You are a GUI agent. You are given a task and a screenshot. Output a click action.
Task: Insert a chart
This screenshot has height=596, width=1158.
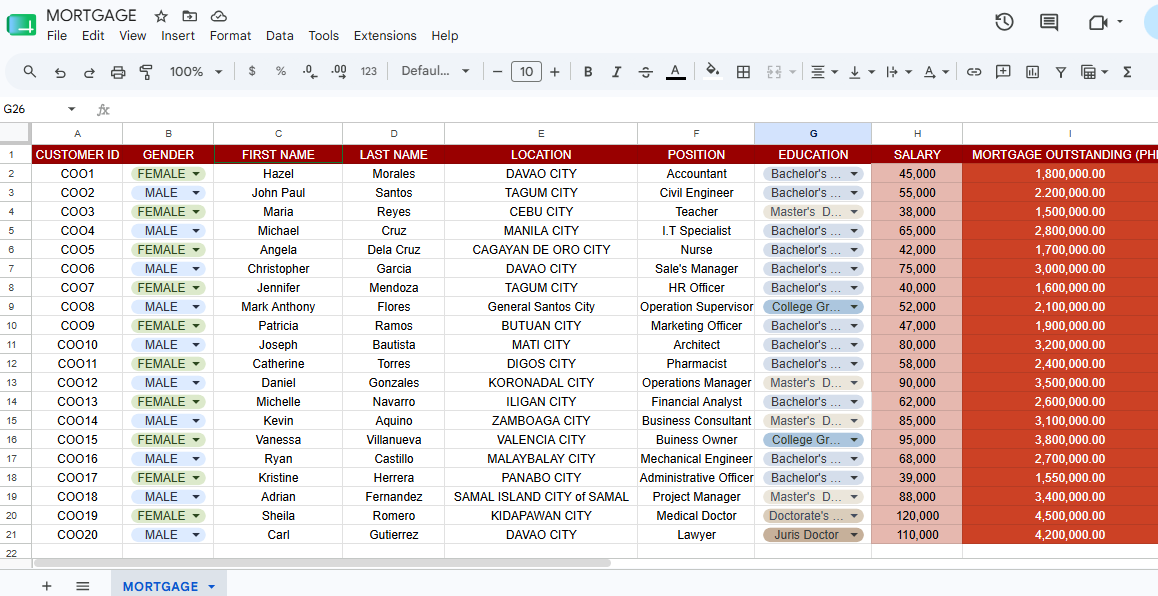click(x=1032, y=72)
